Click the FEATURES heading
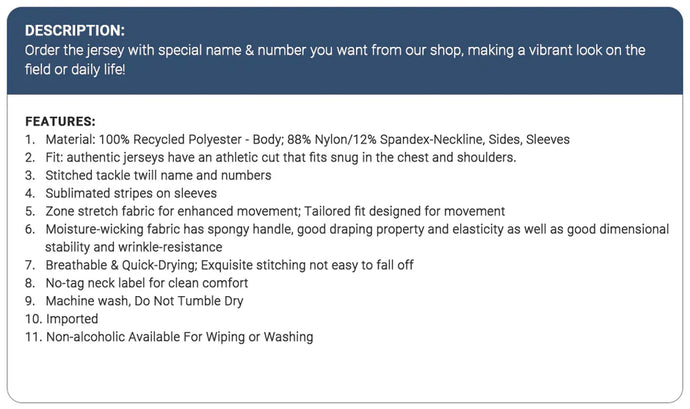 pos(60,120)
